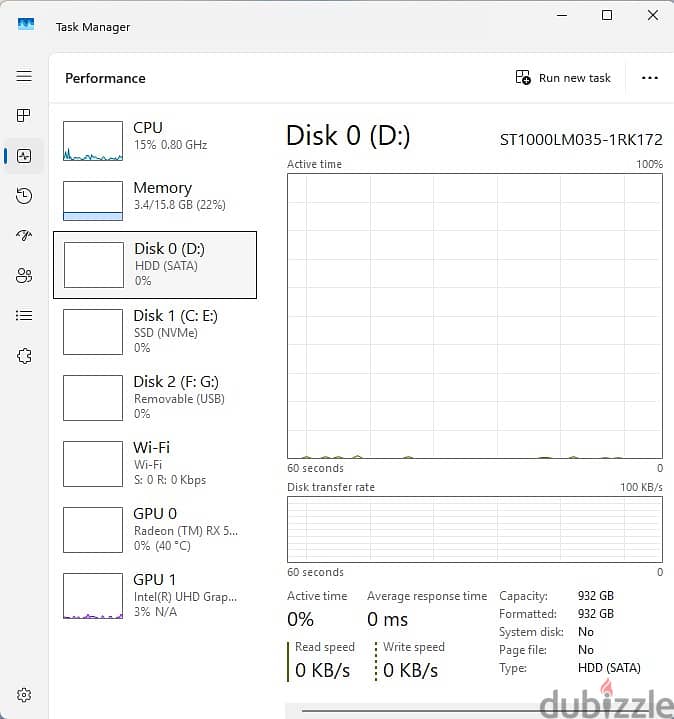
Task: Open App history page icon
Action: [x=24, y=196]
